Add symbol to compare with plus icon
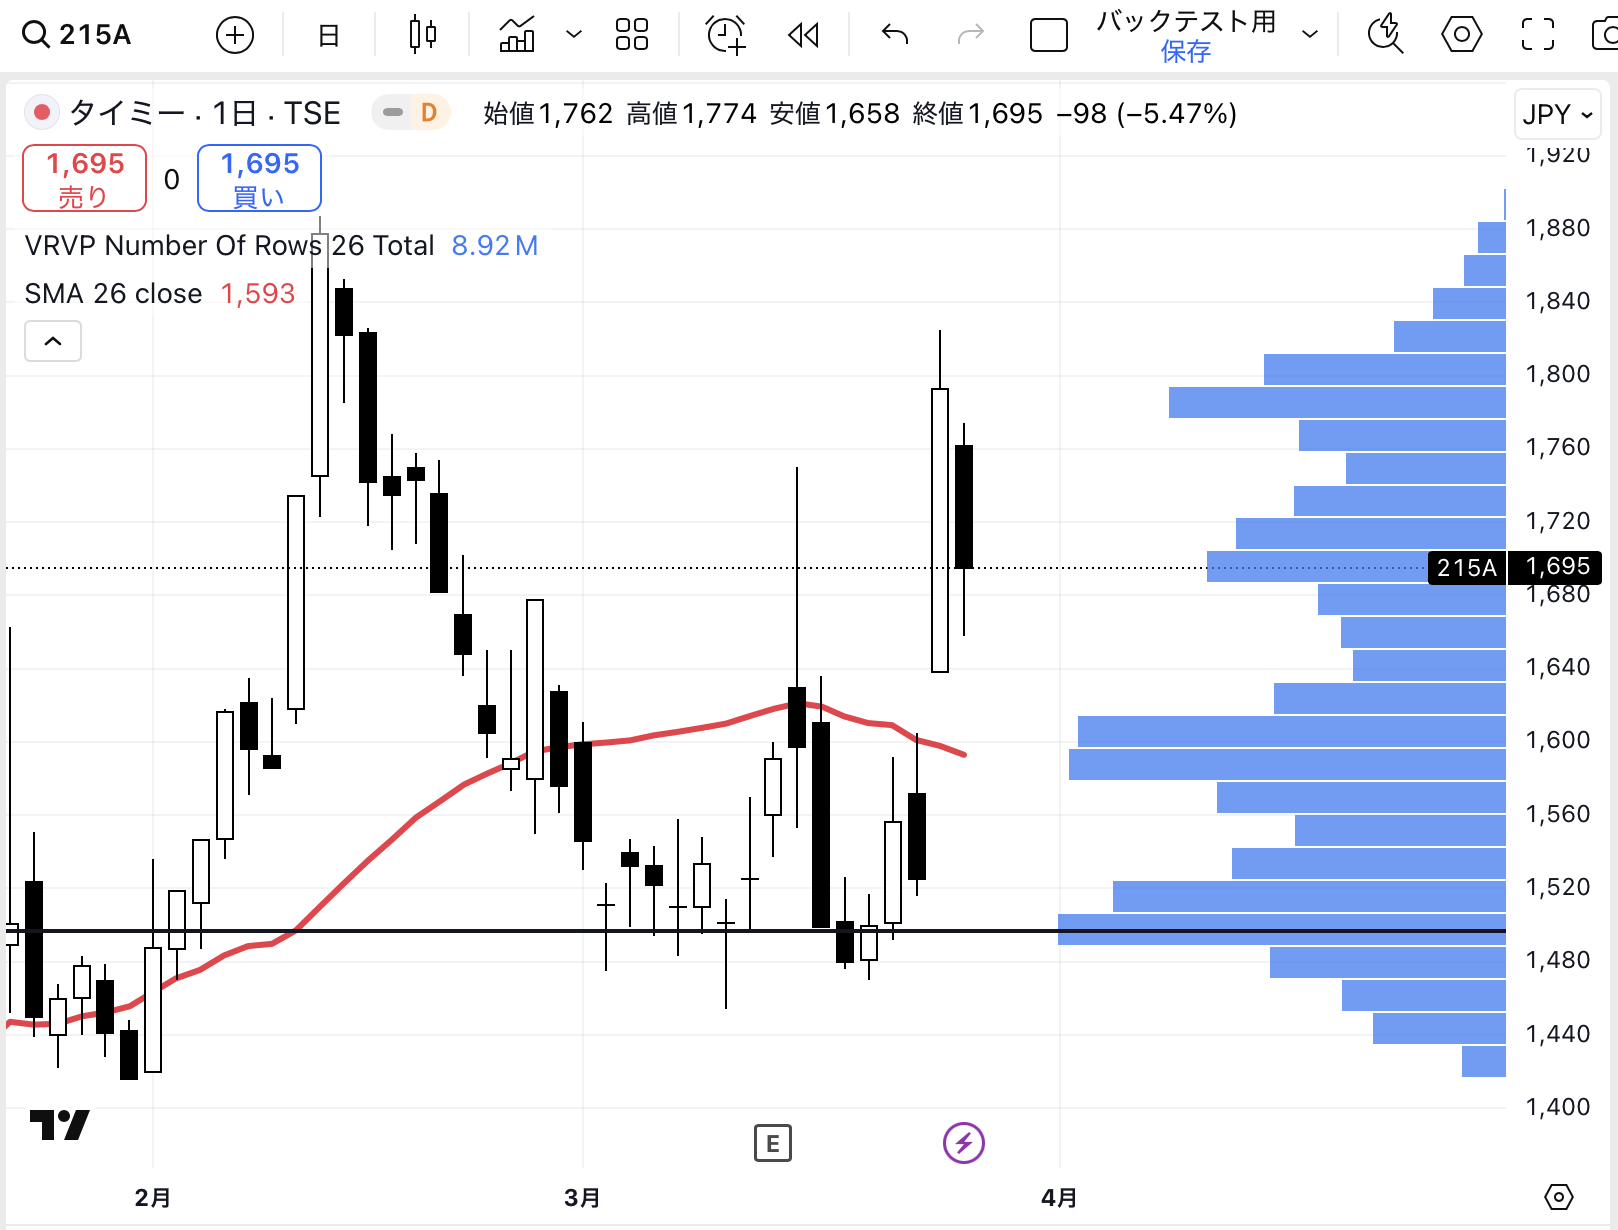Image resolution: width=1618 pixels, height=1230 pixels. pos(235,36)
